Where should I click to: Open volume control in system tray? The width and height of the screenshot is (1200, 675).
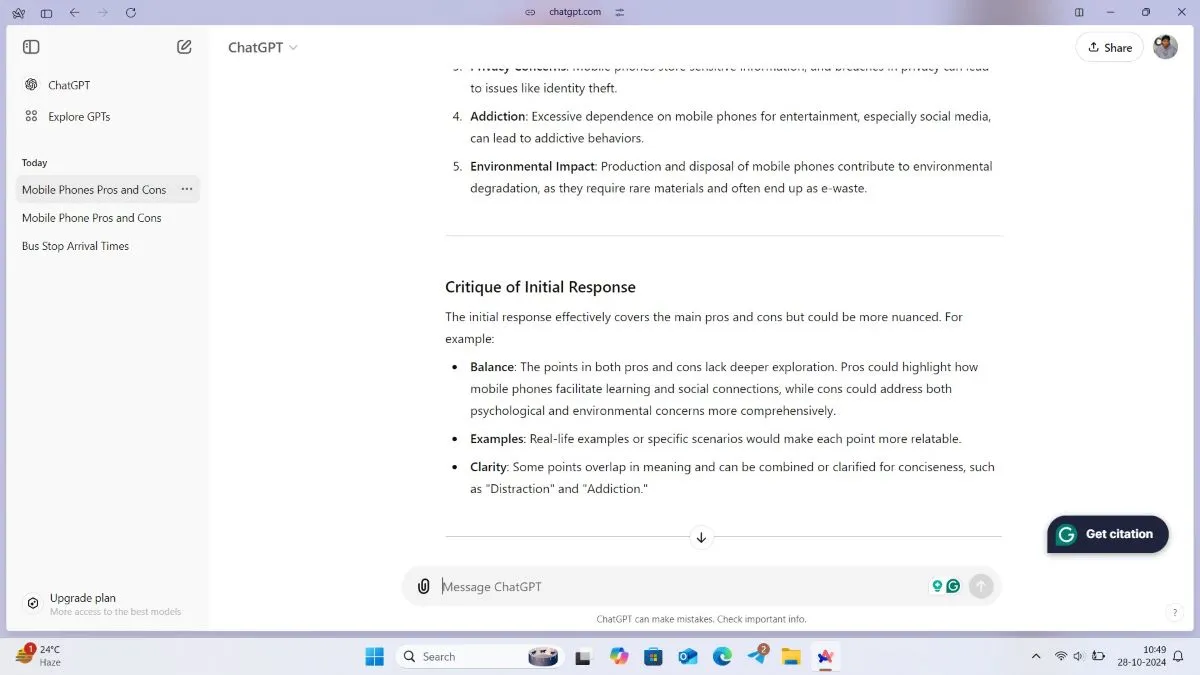pyautogui.click(x=1079, y=657)
